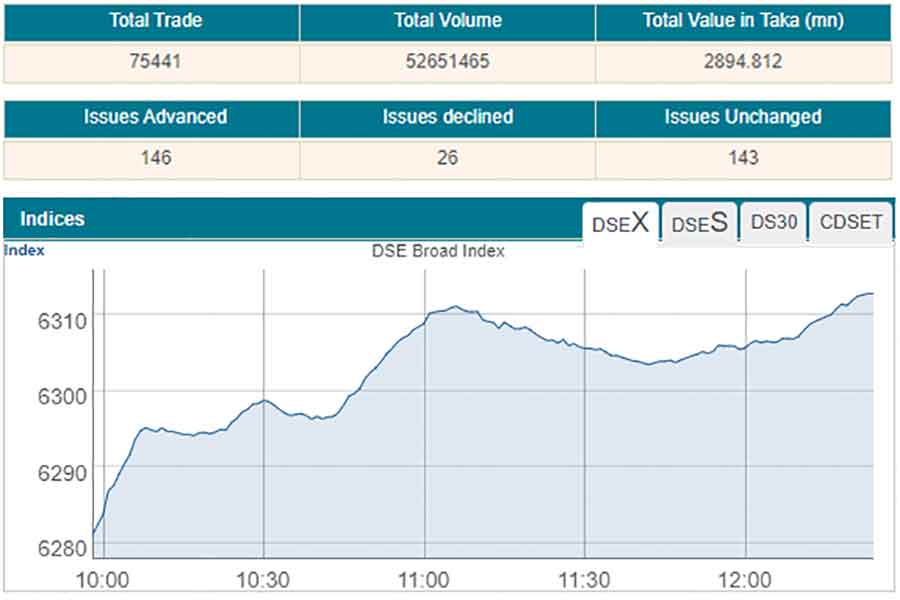This screenshot has height=600, width=900.
Task: Select the Total Value in Taka header
Action: [745, 21]
